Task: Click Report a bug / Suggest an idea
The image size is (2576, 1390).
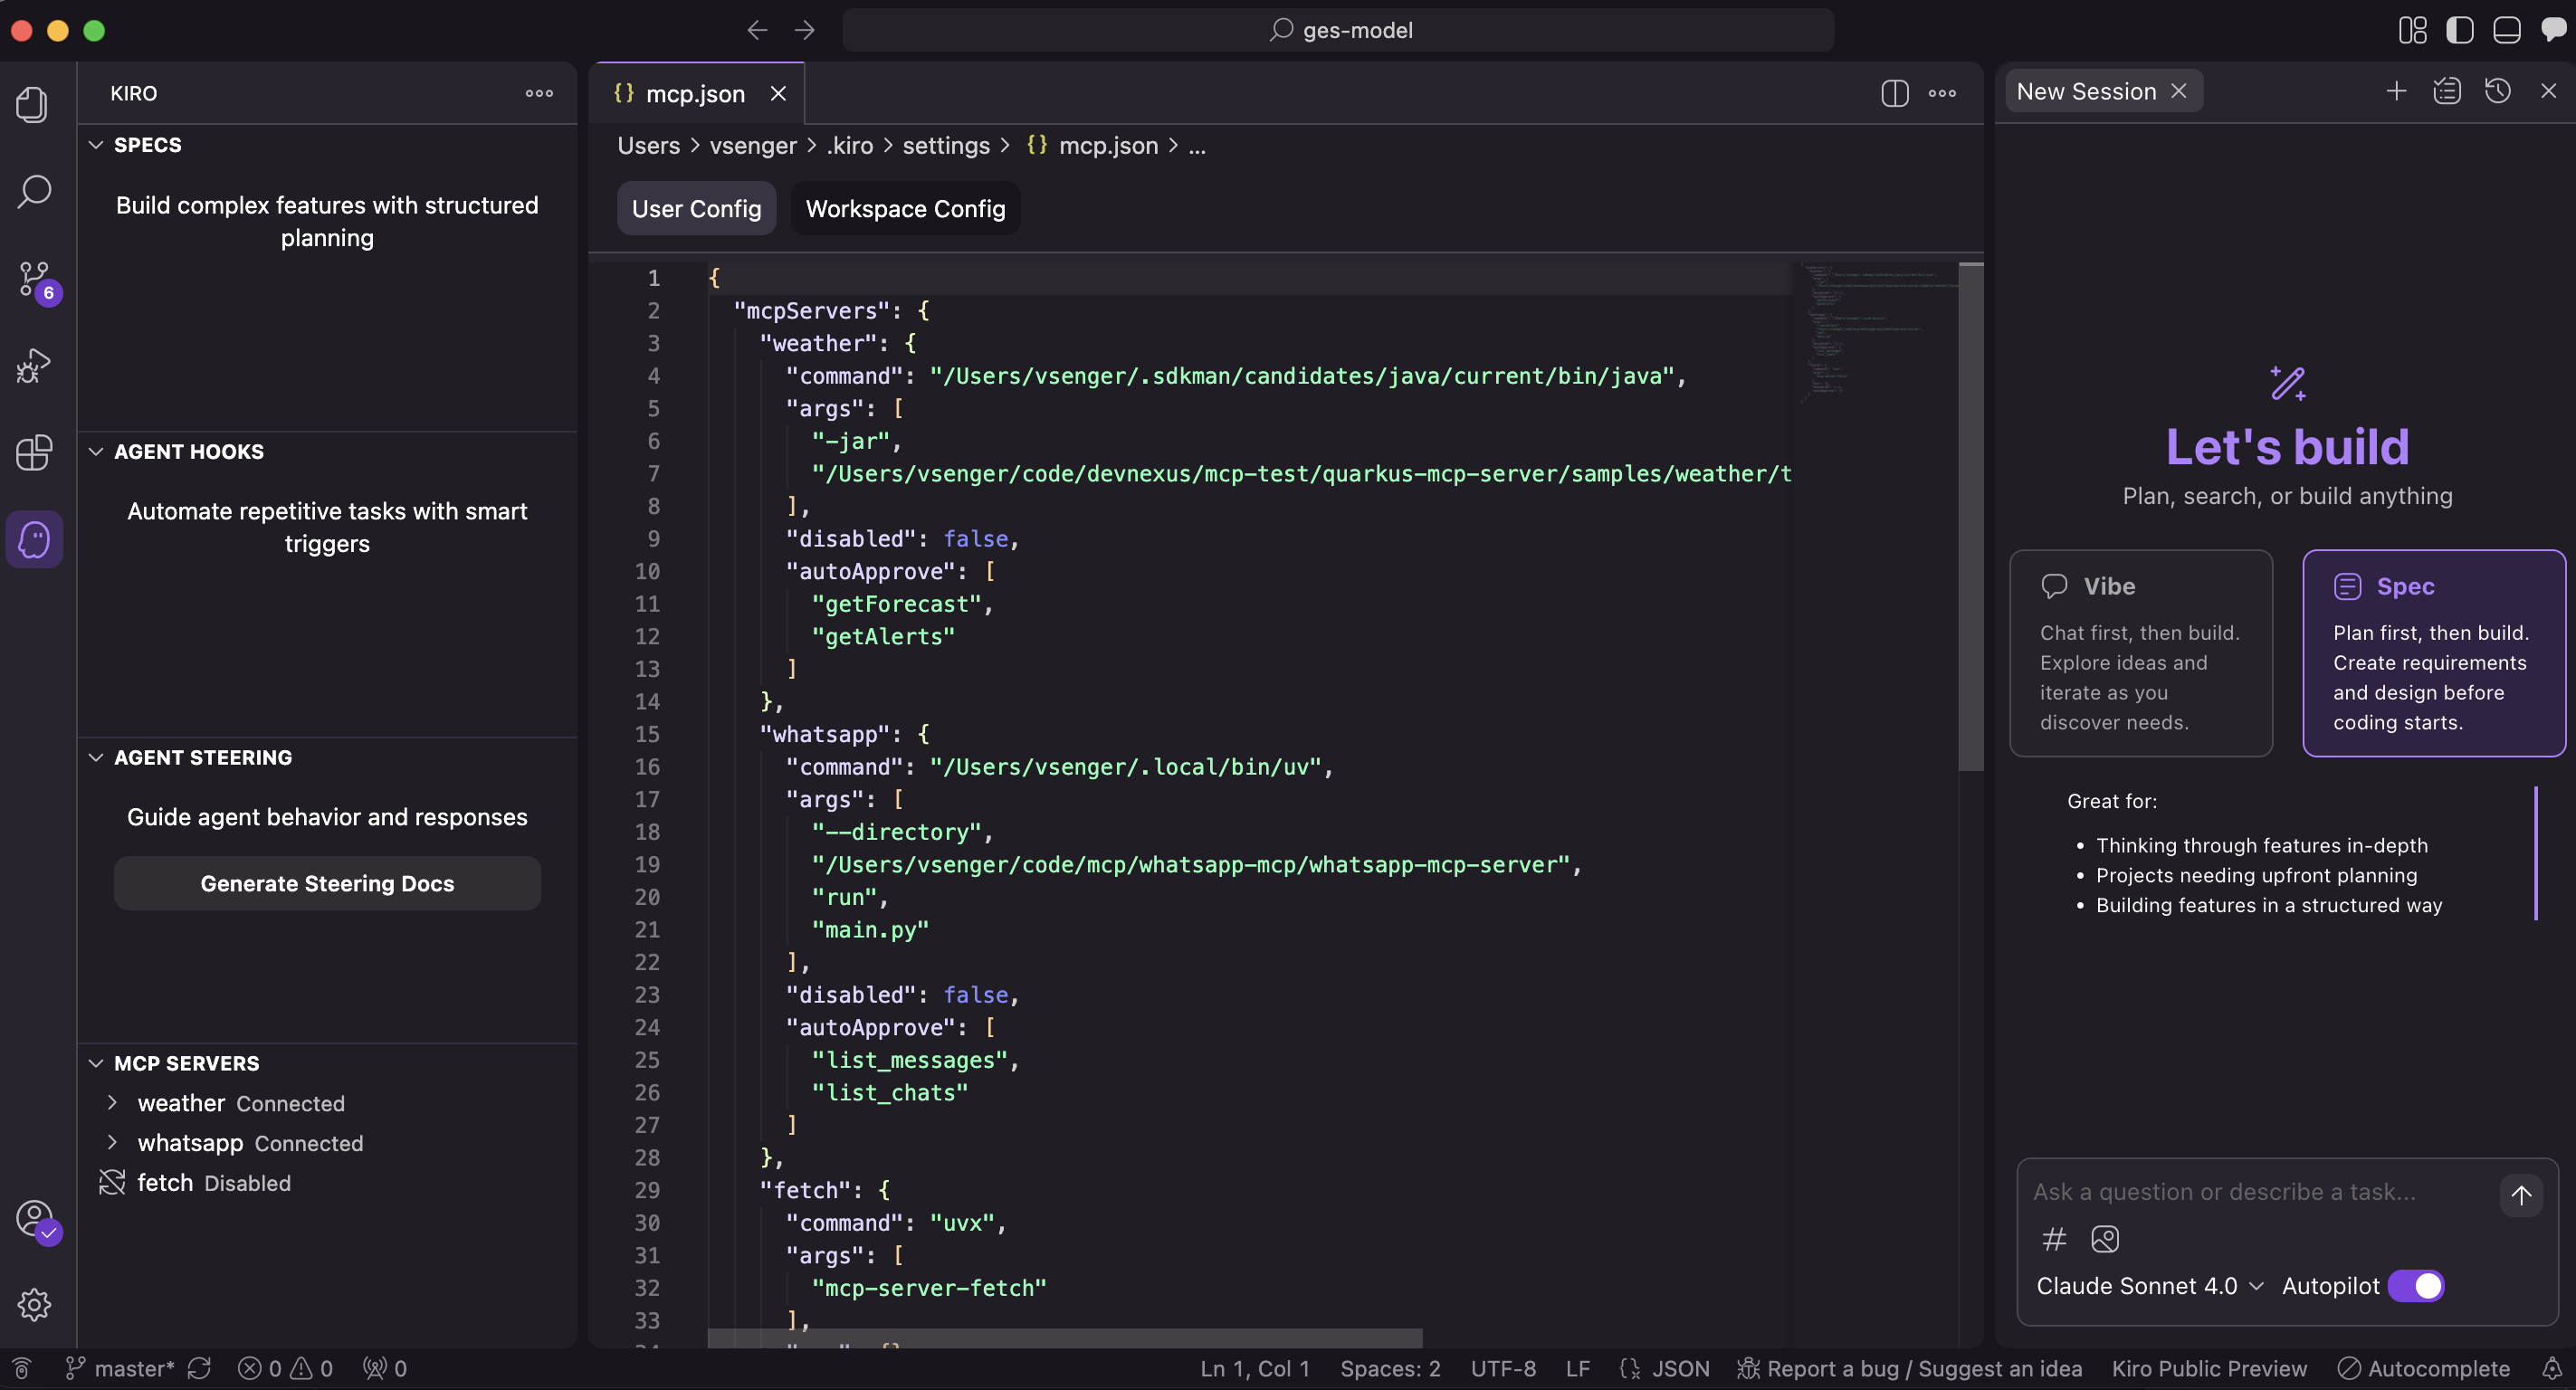Action: 1910,1368
